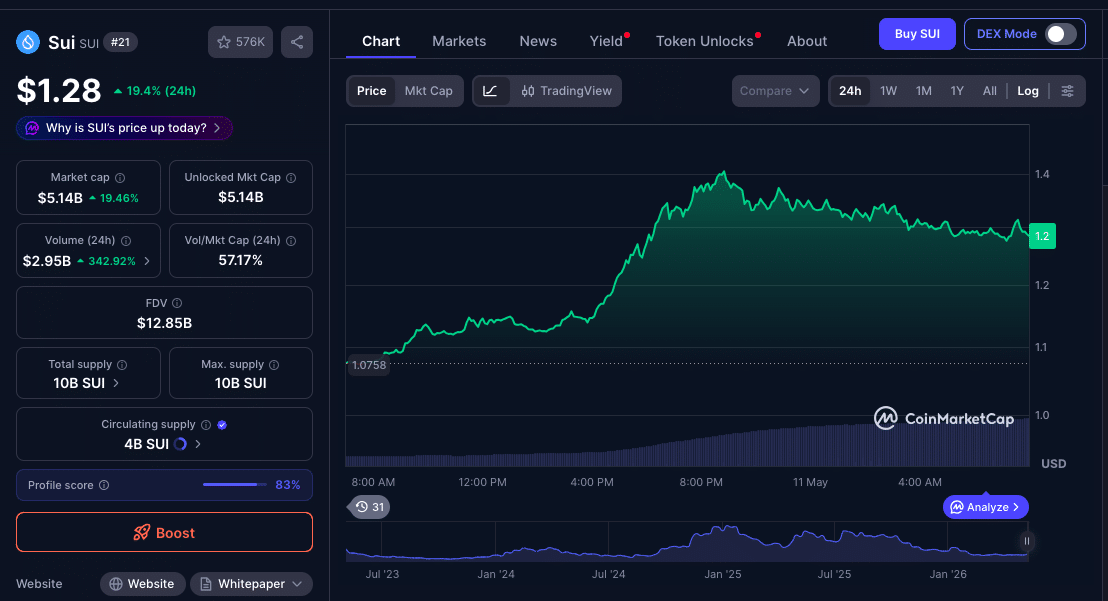Toggle the DEX Mode switch
The width and height of the screenshot is (1108, 601).
[1061, 34]
